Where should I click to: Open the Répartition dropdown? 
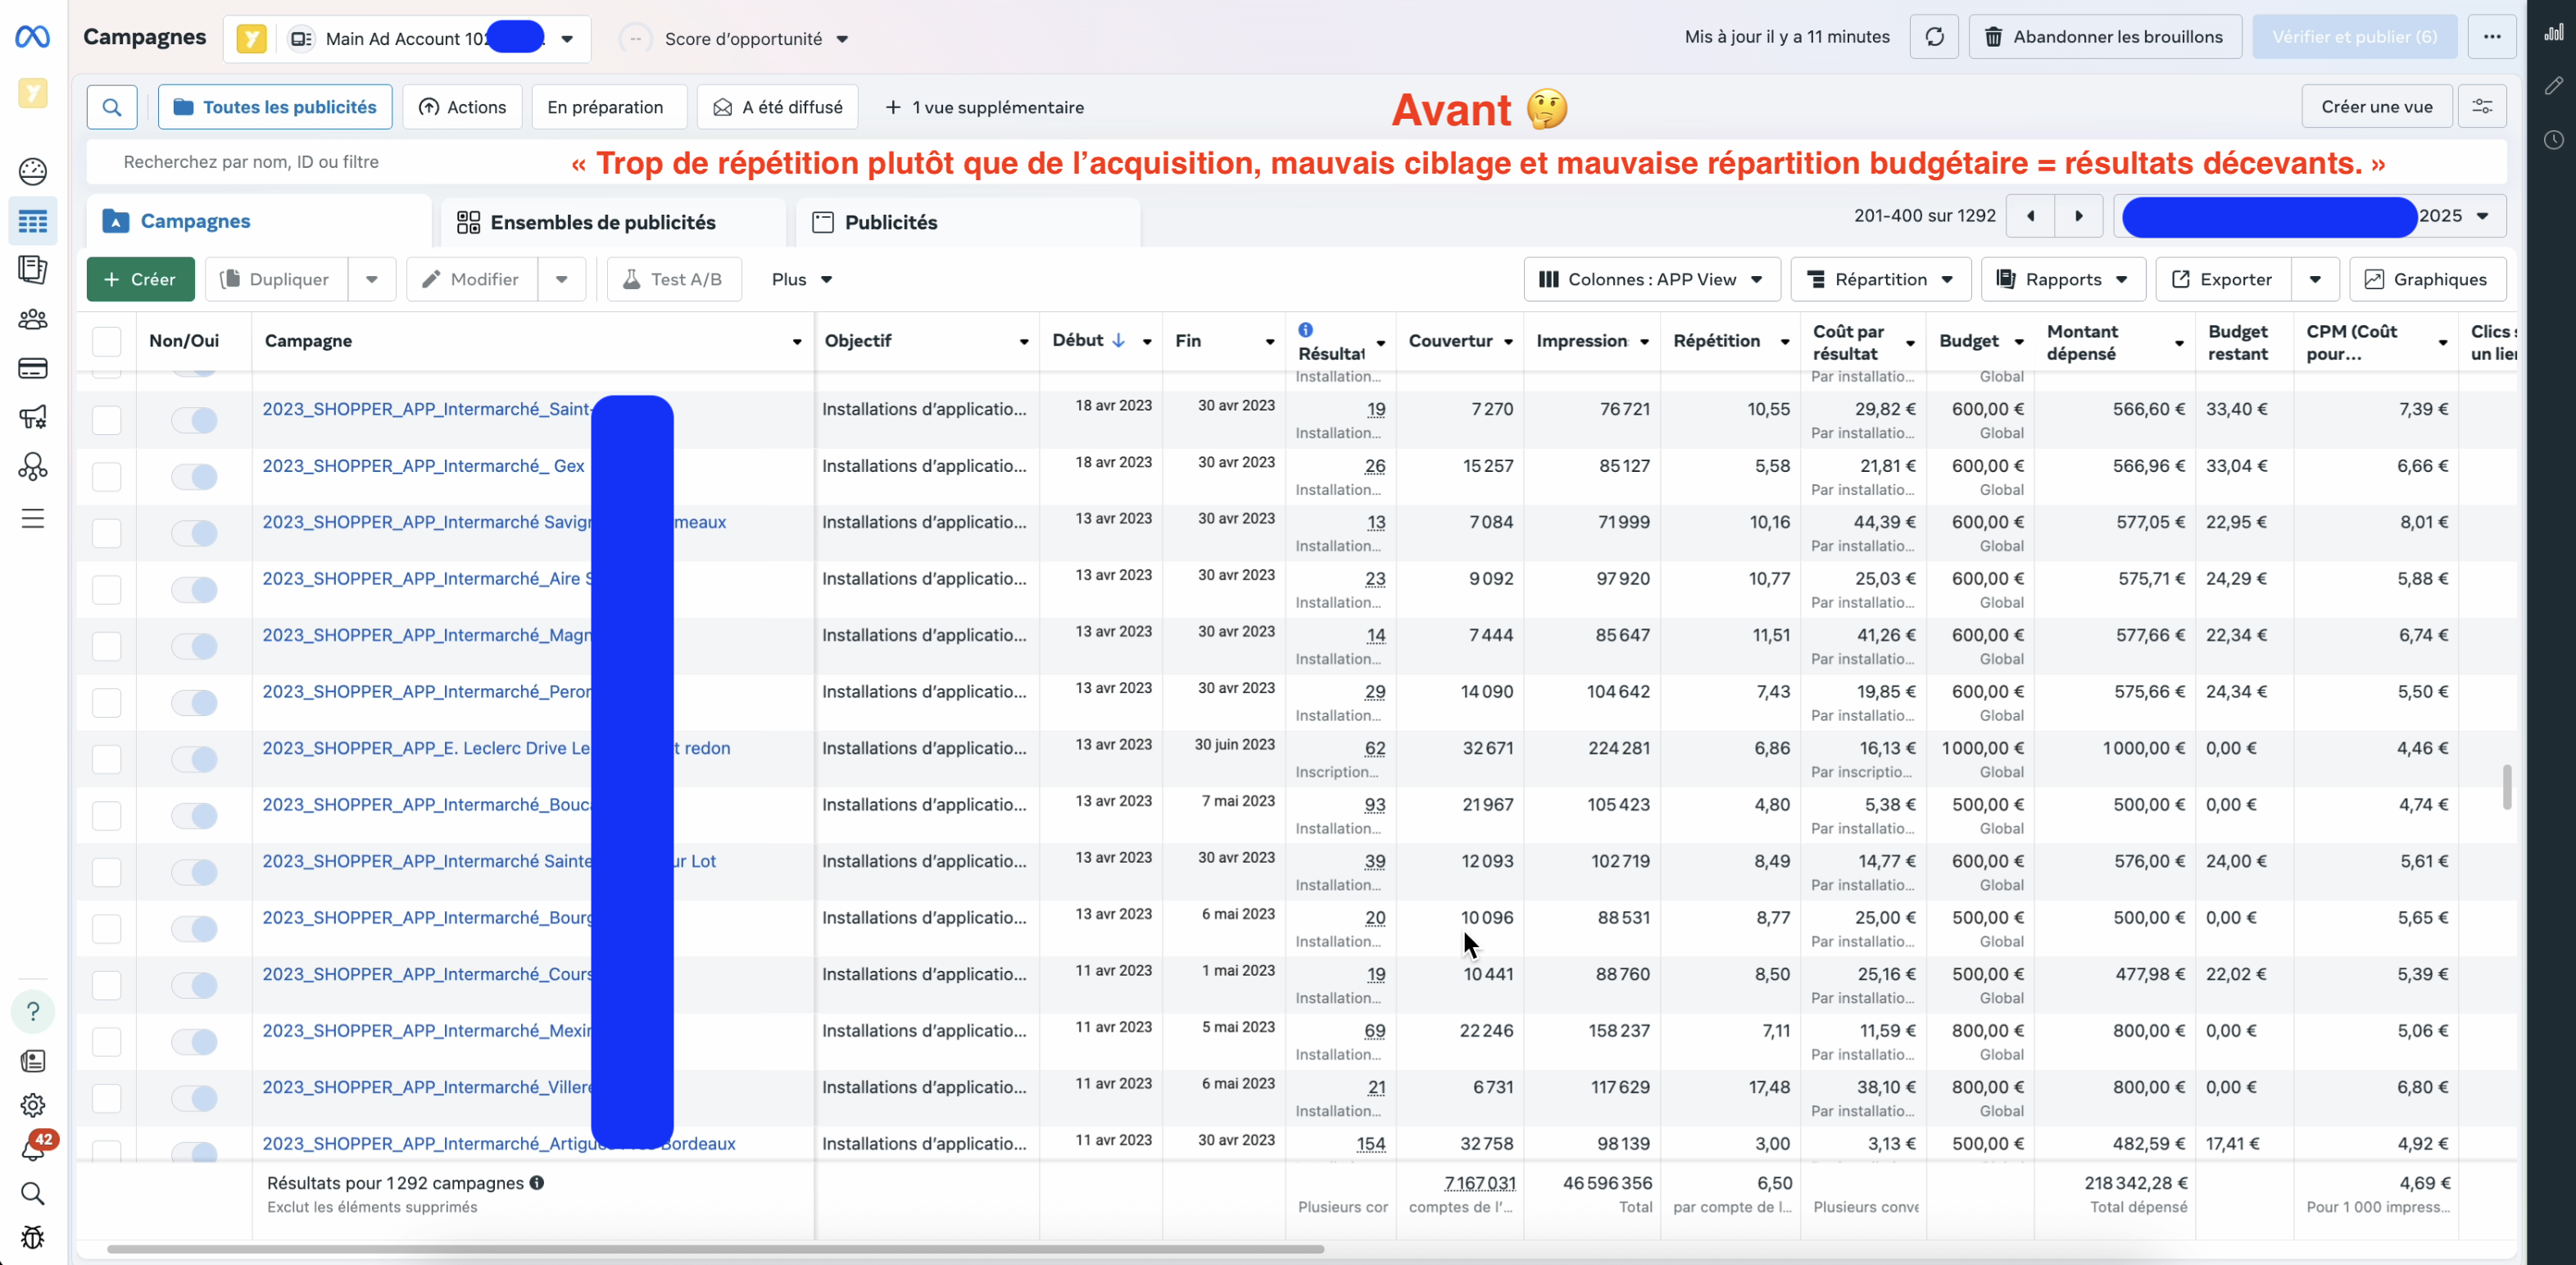[1881, 279]
